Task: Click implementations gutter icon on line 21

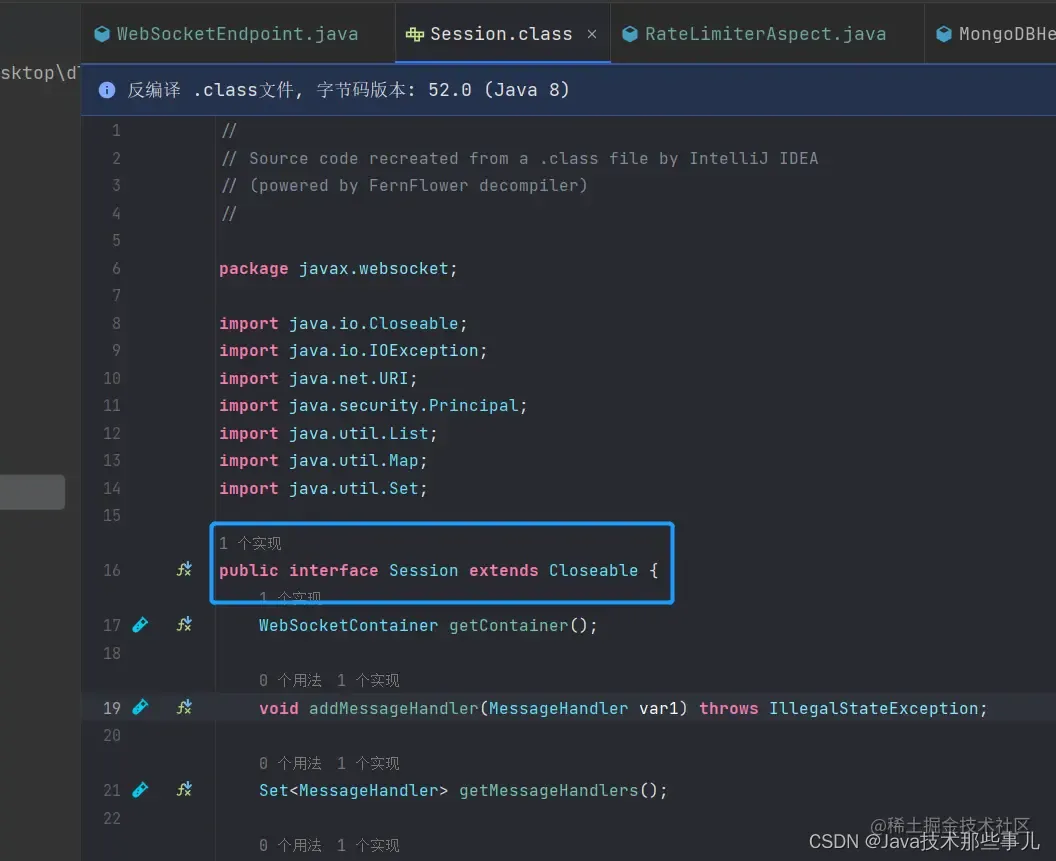Action: pos(184,790)
